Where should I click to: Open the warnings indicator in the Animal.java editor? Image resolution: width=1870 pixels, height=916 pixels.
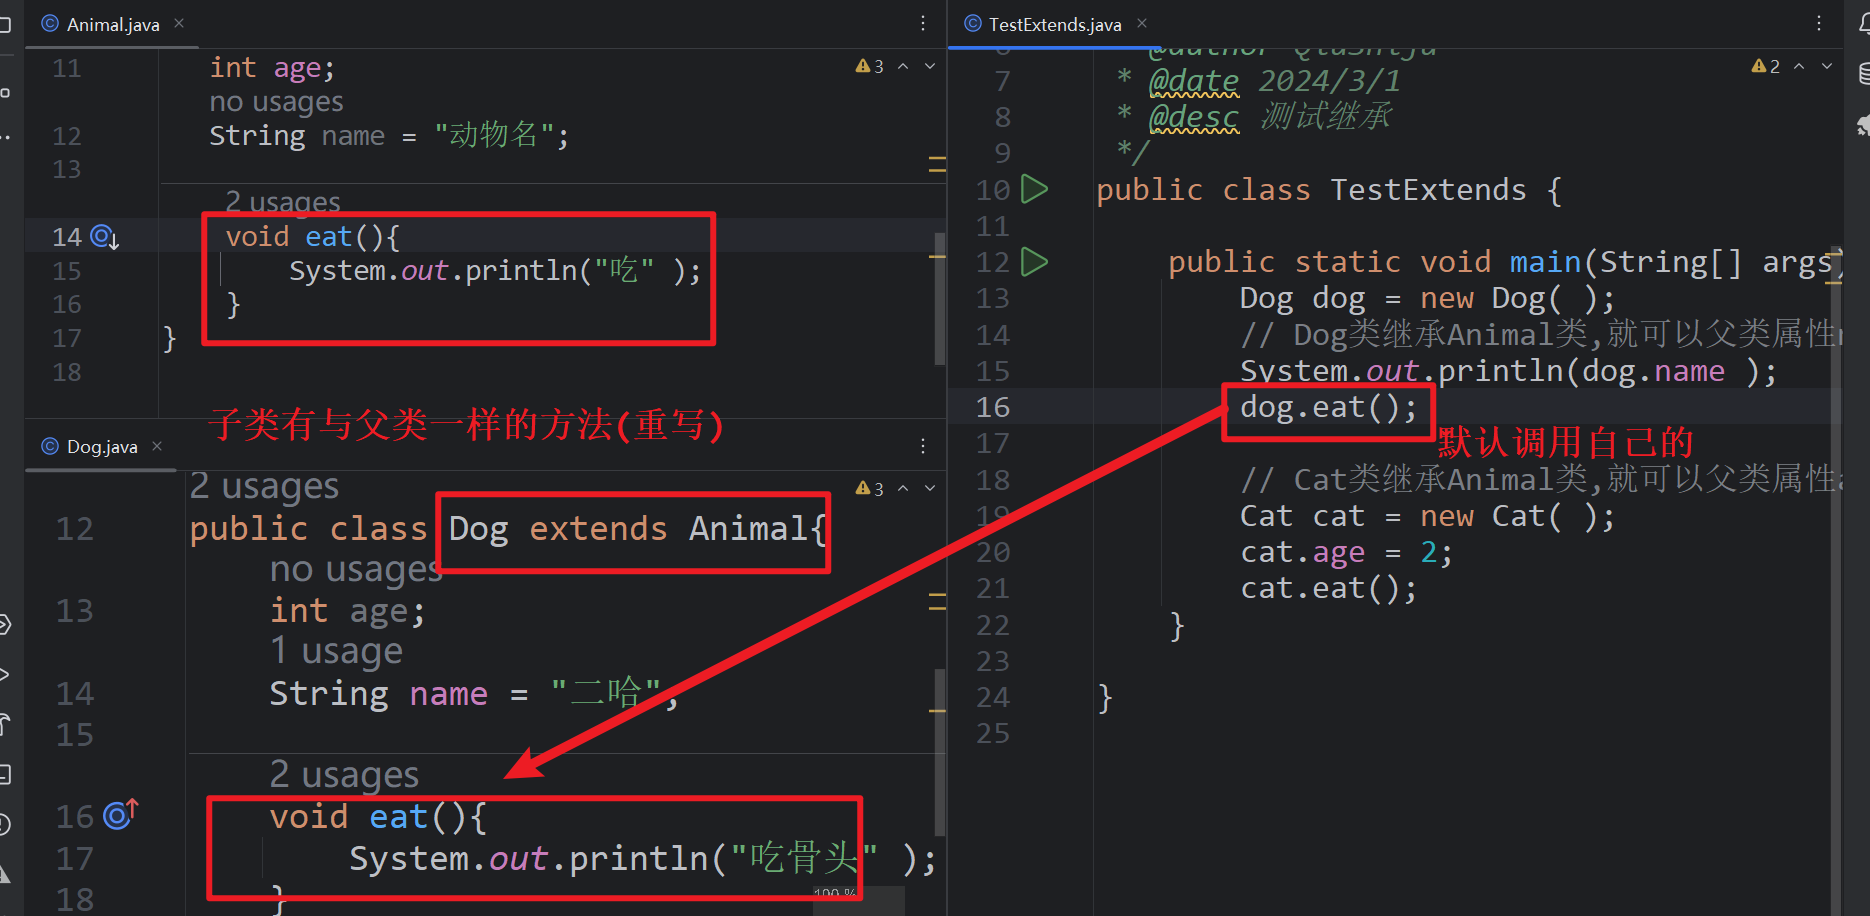point(870,66)
